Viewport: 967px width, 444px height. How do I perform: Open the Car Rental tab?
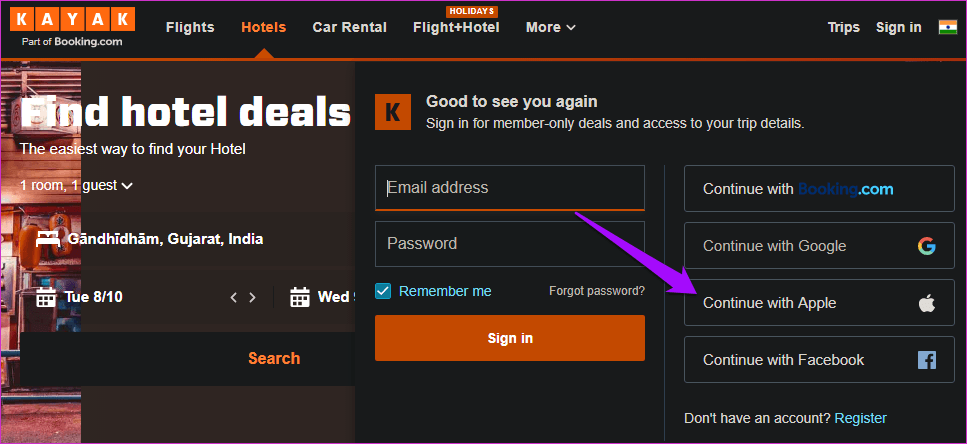coord(350,27)
